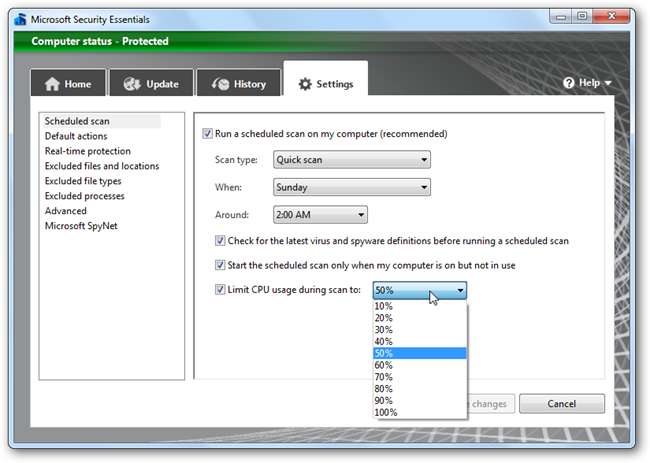650x463 pixels.
Task: Collapse the CPU usage limit dropdown
Action: [420, 290]
